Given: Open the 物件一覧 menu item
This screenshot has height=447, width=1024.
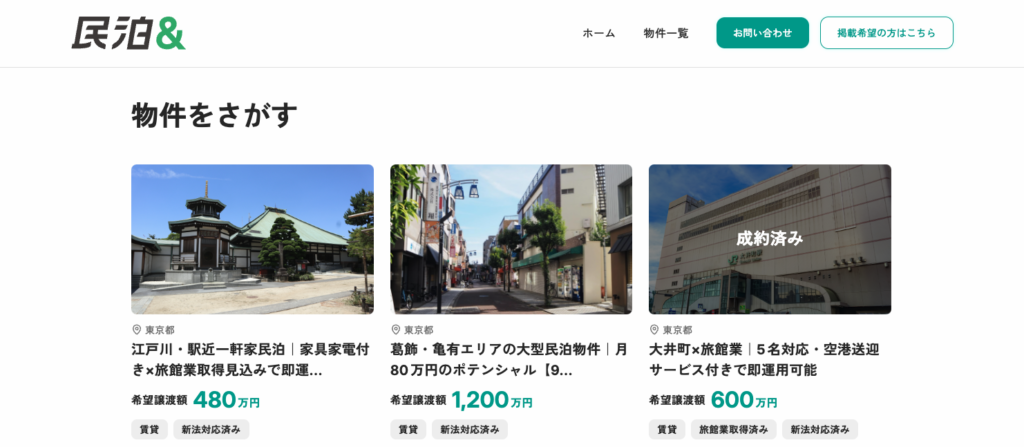Looking at the screenshot, I should [x=665, y=33].
